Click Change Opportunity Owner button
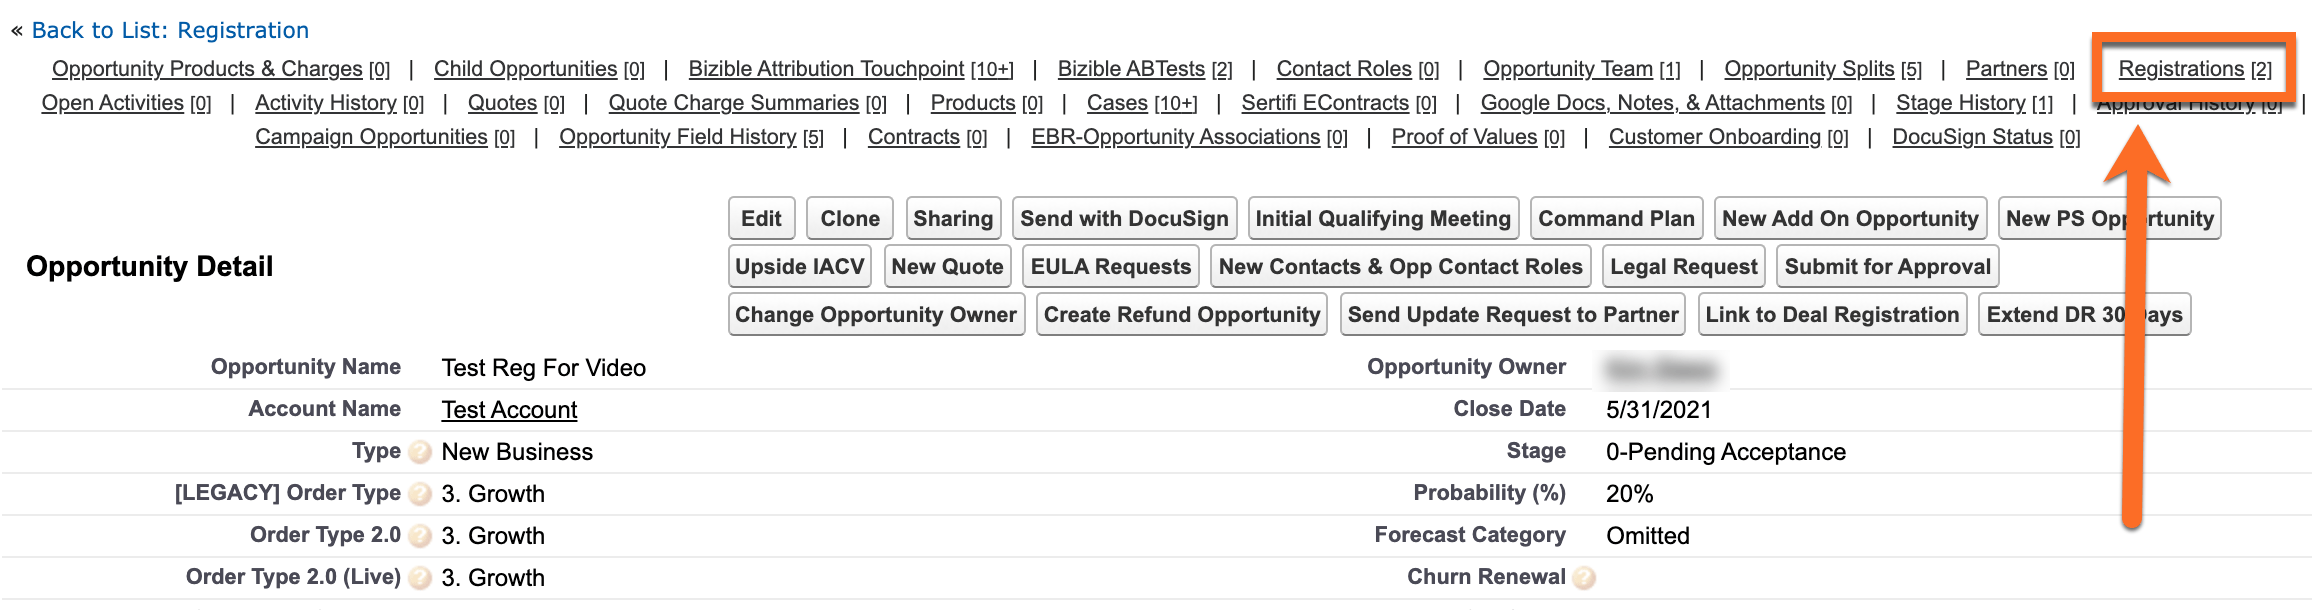The image size is (2312, 610). [x=876, y=314]
